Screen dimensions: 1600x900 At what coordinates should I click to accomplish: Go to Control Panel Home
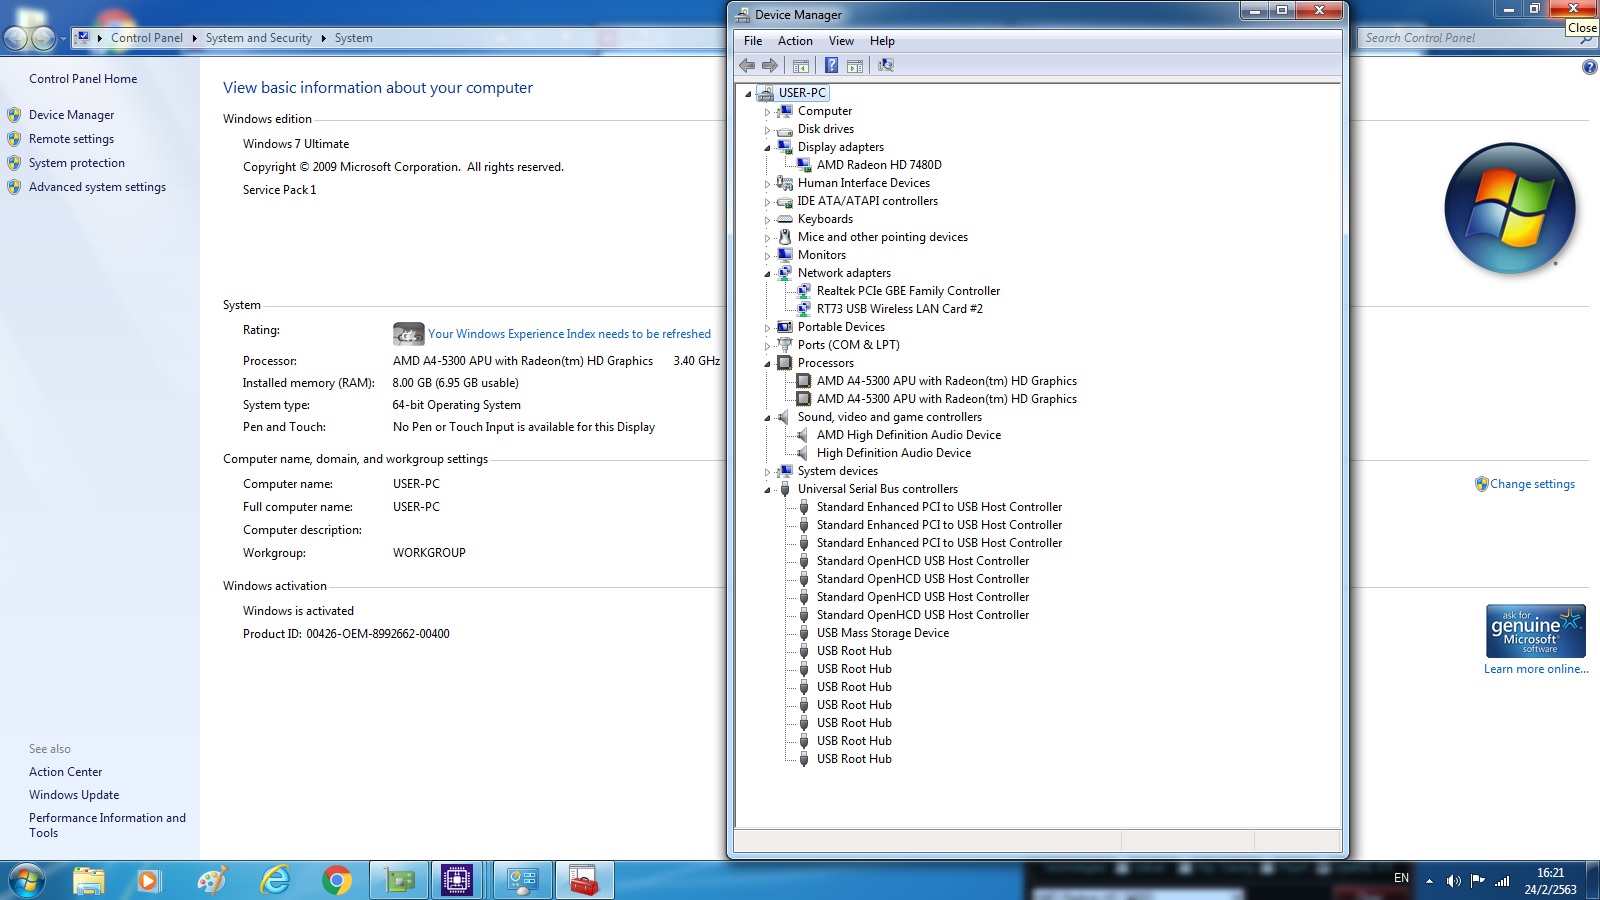point(83,79)
